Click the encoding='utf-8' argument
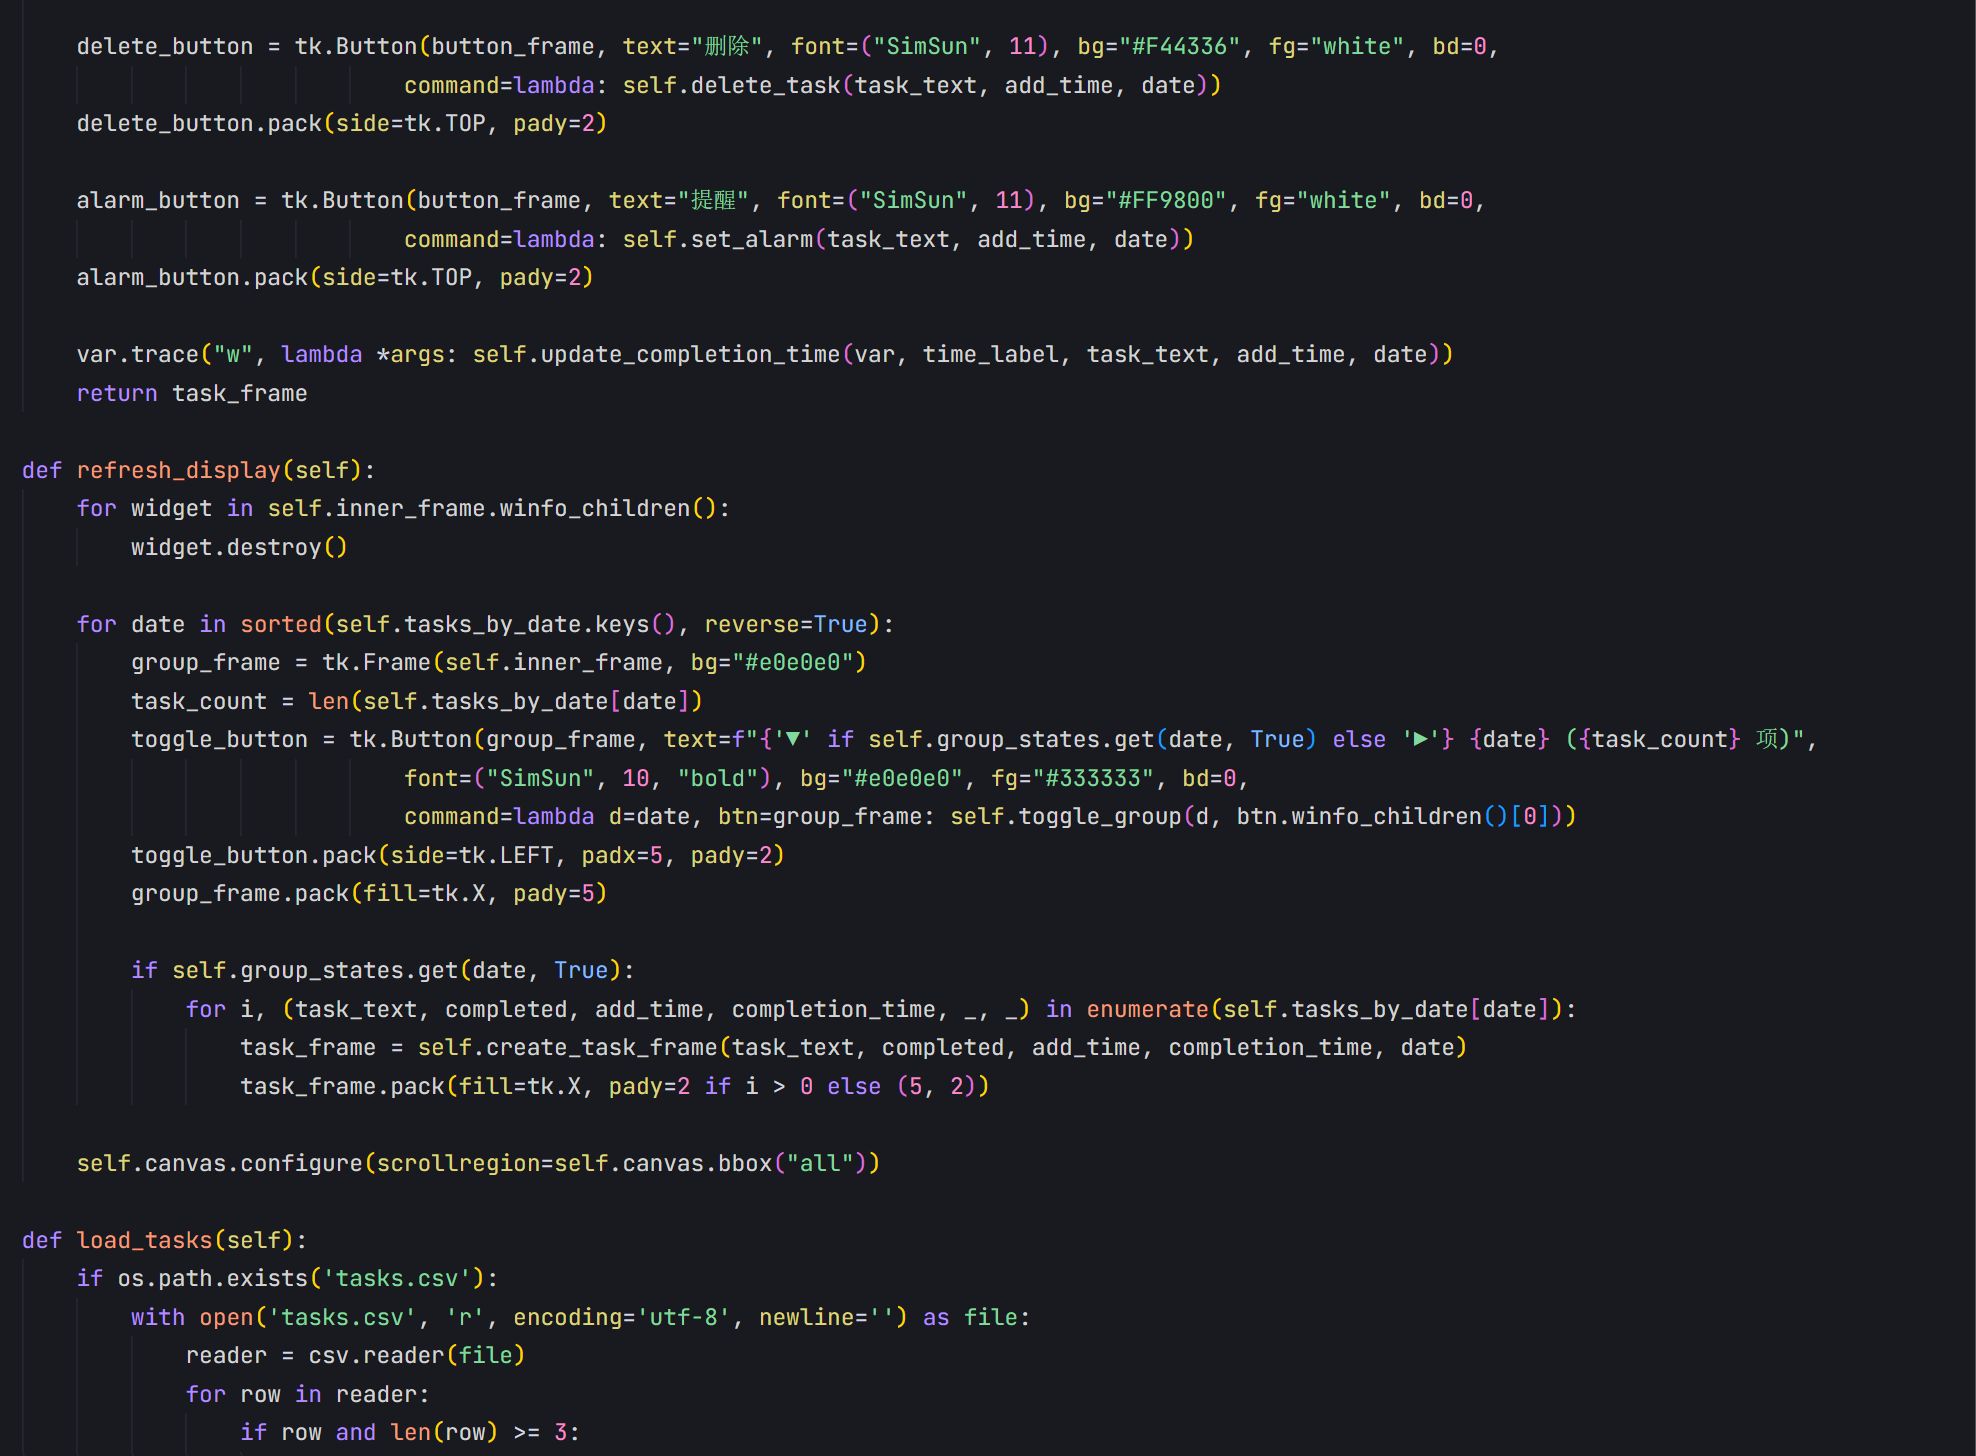 coord(621,1317)
